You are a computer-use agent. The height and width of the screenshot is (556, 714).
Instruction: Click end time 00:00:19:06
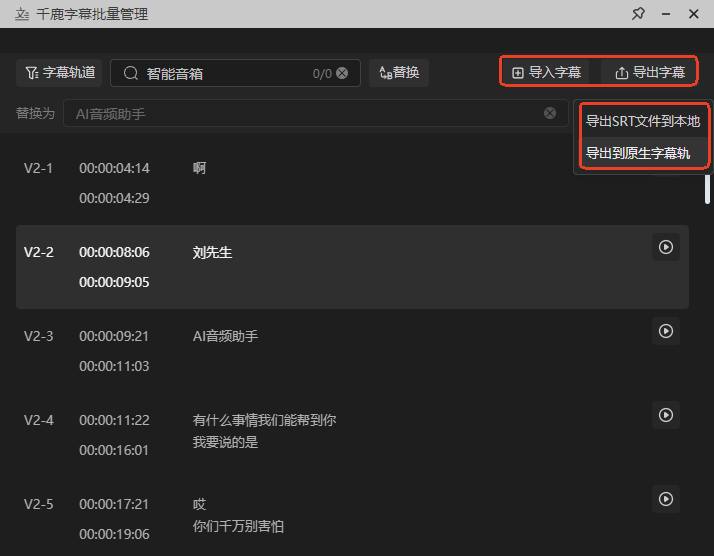(114, 534)
